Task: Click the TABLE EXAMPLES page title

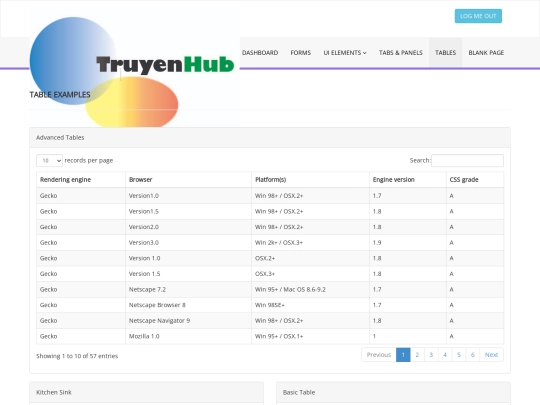Action: pyautogui.click(x=60, y=95)
